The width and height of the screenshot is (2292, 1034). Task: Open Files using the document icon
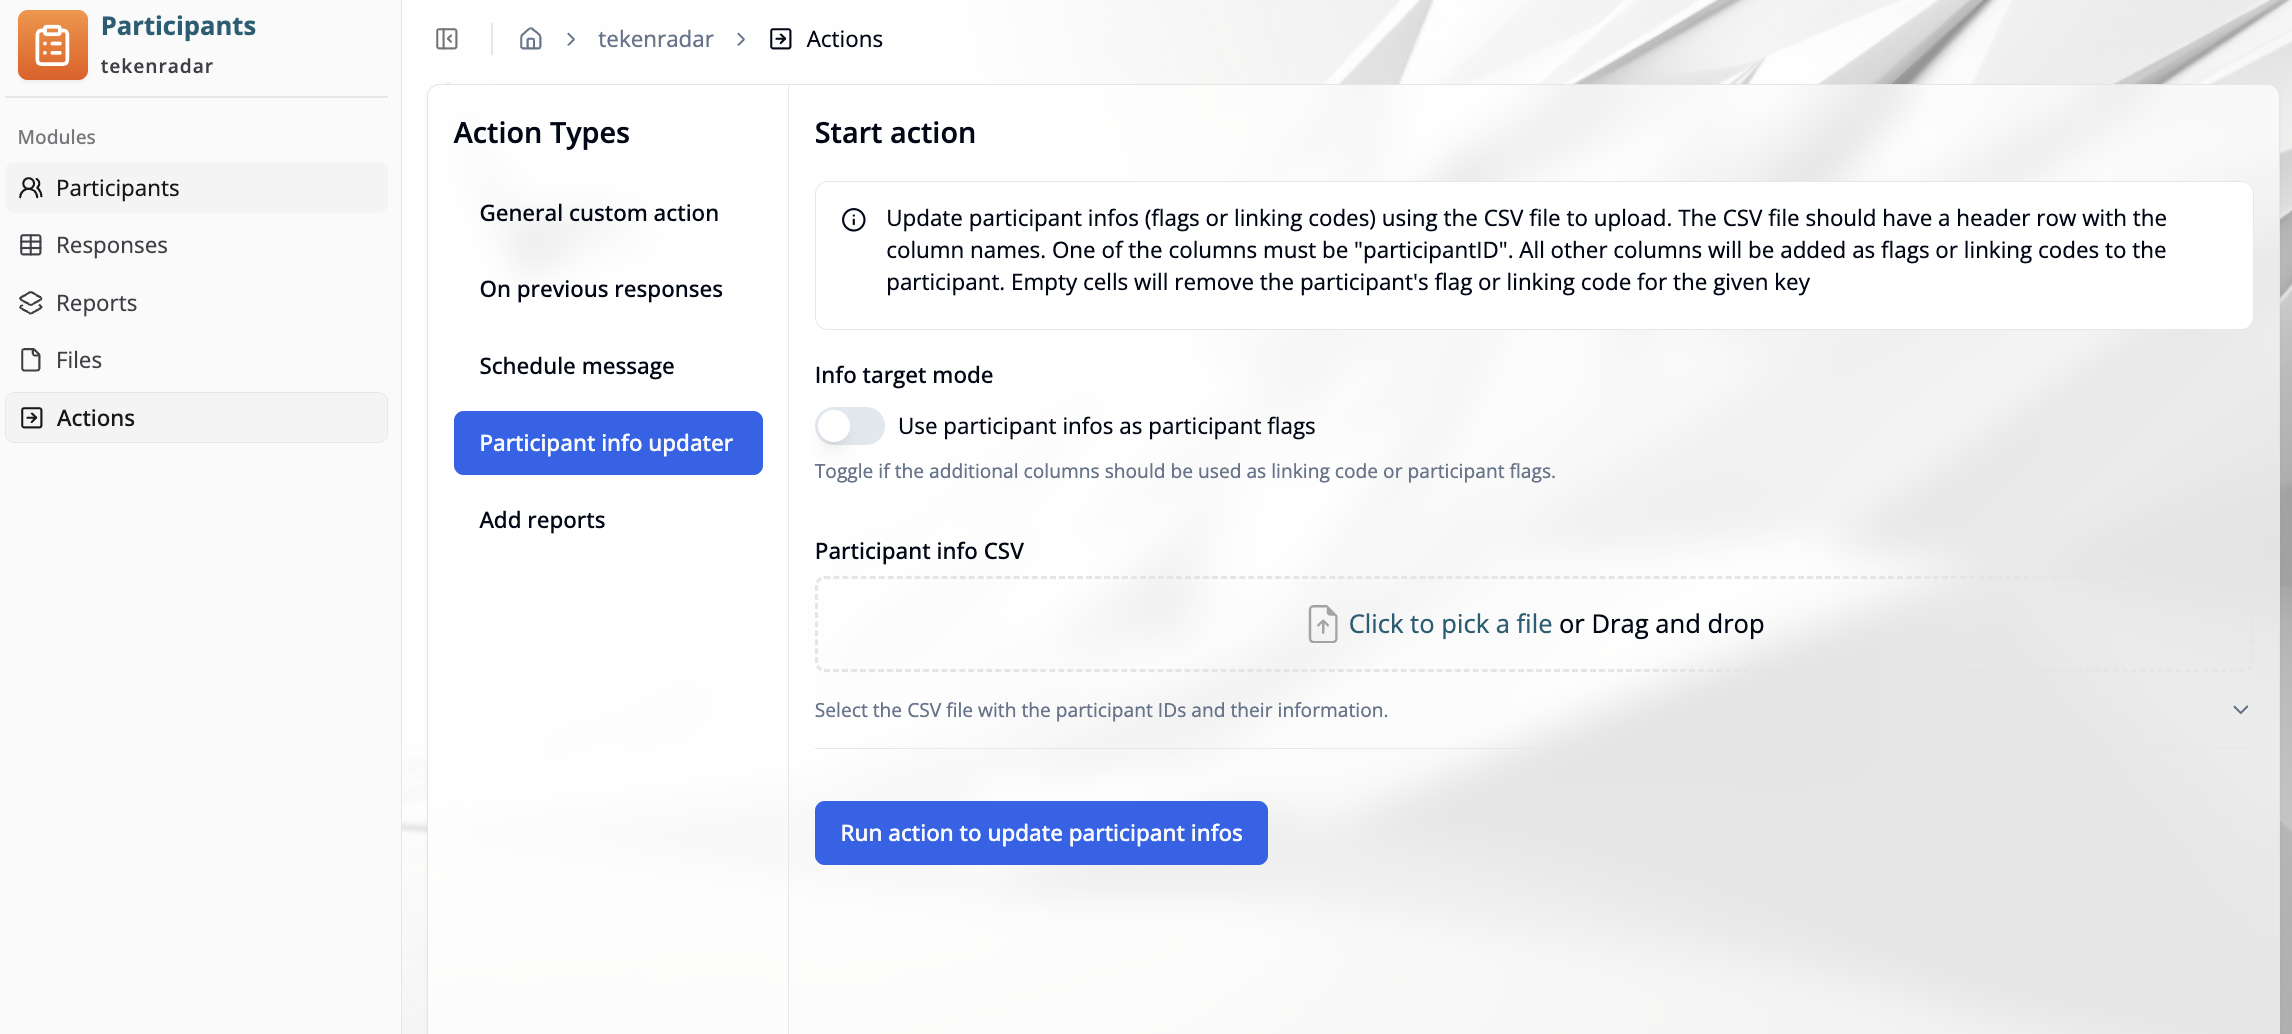pyautogui.click(x=31, y=359)
